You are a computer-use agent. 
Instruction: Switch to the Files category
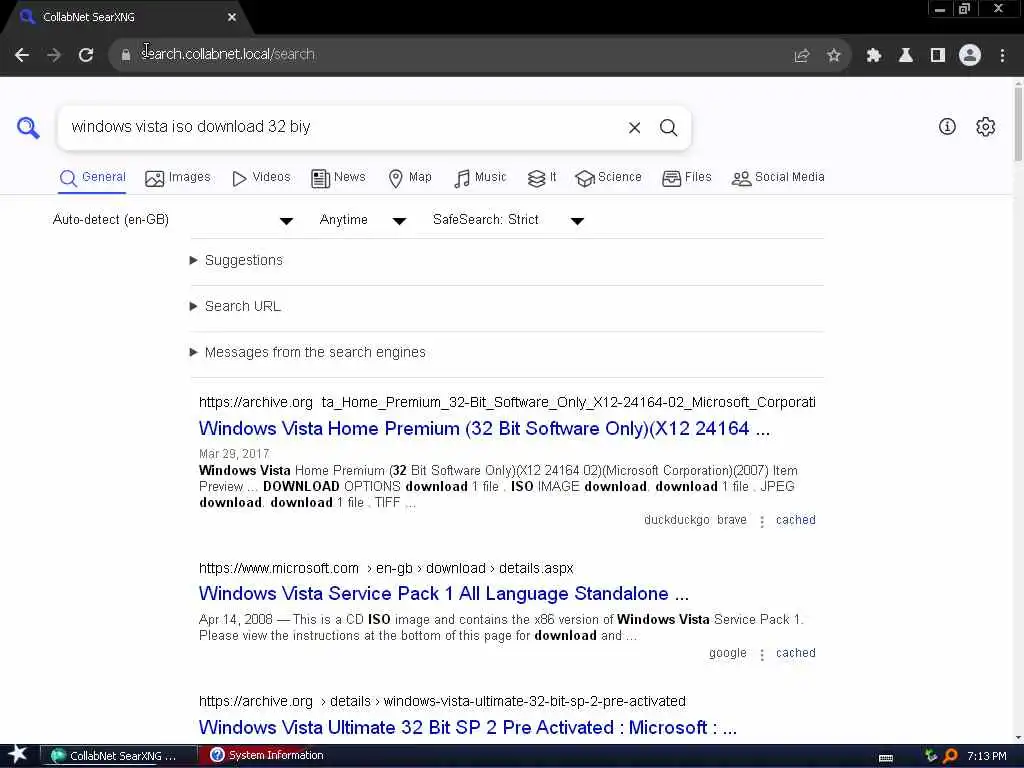pos(686,178)
